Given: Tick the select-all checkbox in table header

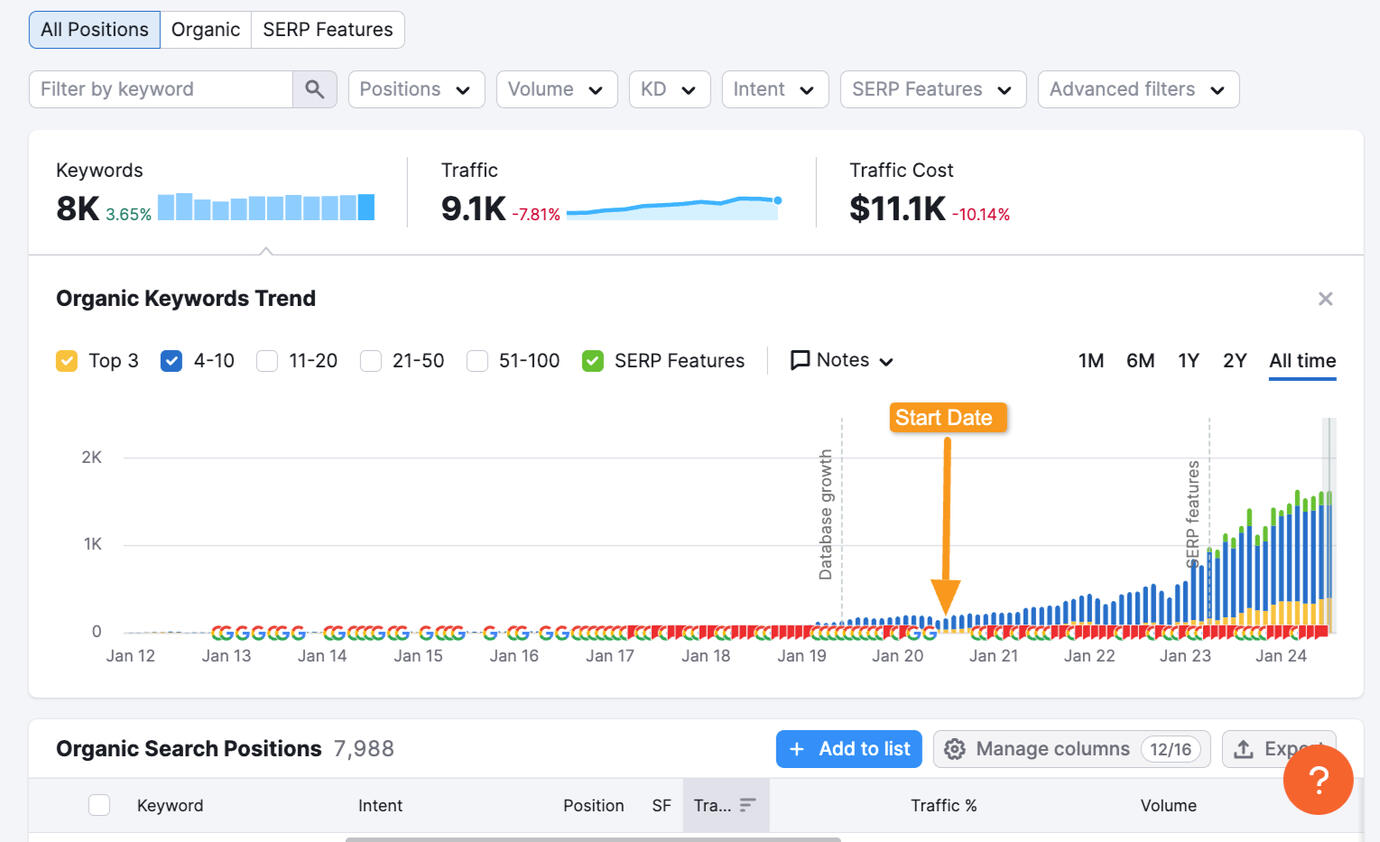Looking at the screenshot, I should pos(99,805).
